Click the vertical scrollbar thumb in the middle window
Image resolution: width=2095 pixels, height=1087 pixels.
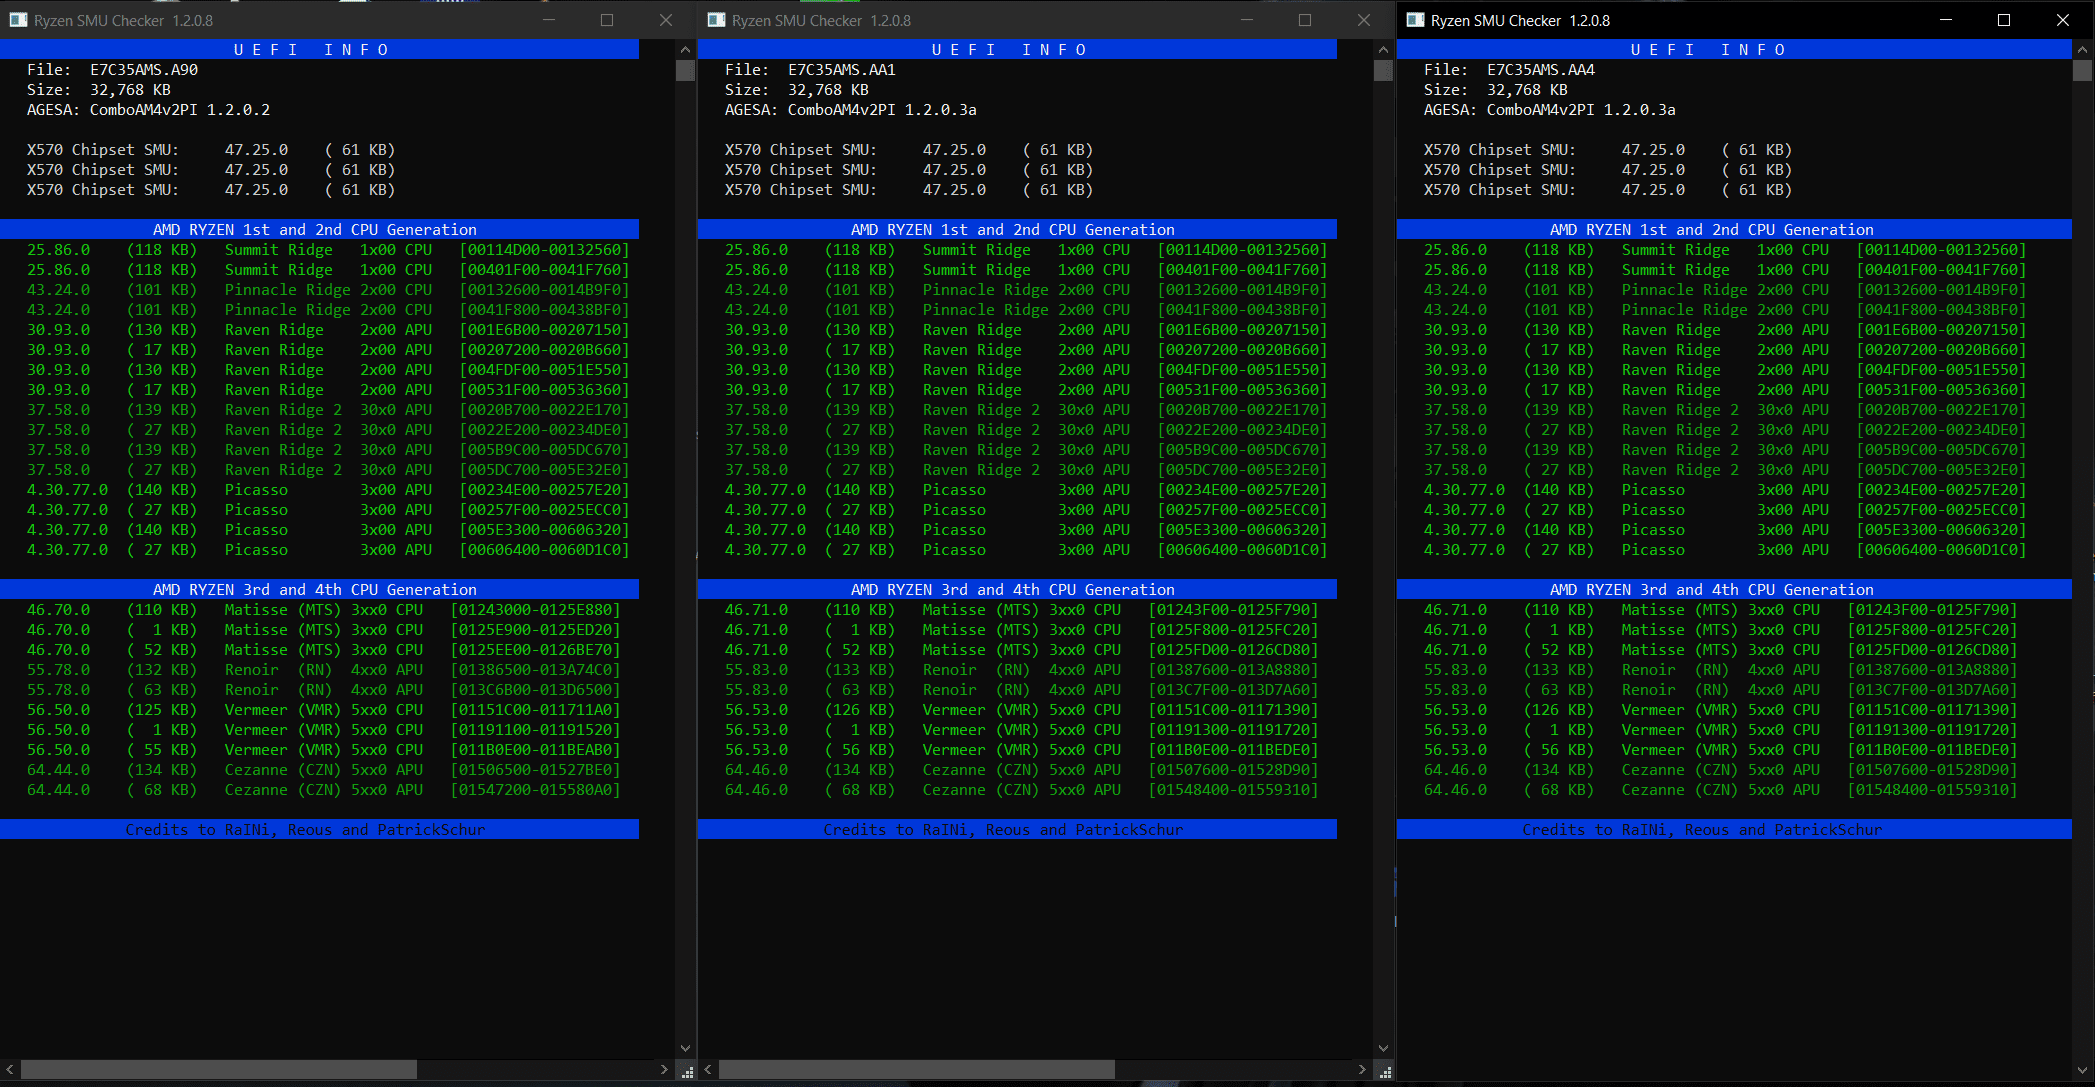1383,70
